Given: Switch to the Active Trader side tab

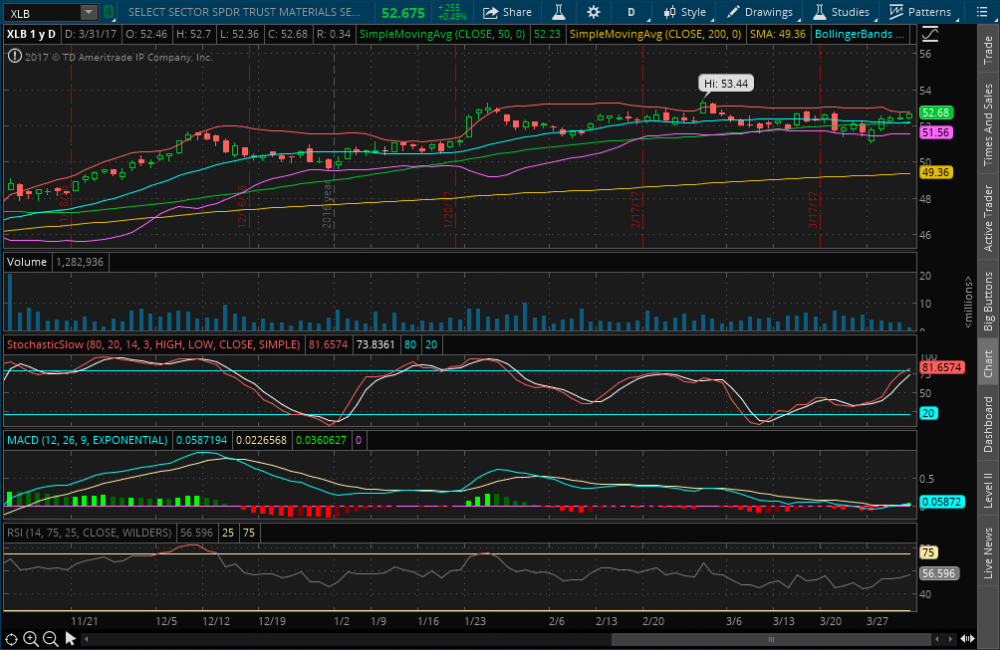Looking at the screenshot, I should 988,218.
